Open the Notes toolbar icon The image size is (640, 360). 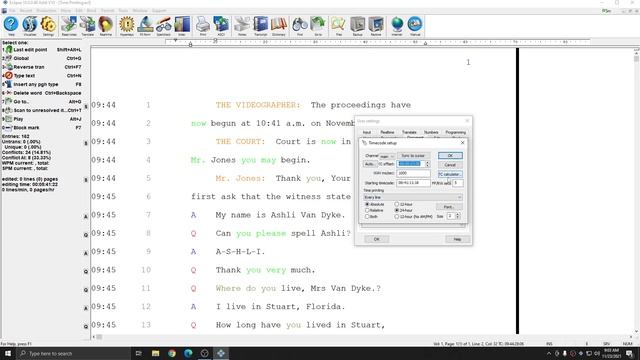[x=242, y=25]
